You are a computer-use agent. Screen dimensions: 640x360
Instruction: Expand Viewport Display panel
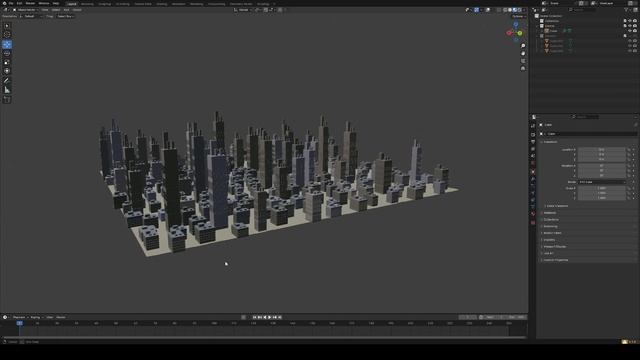tap(554, 247)
